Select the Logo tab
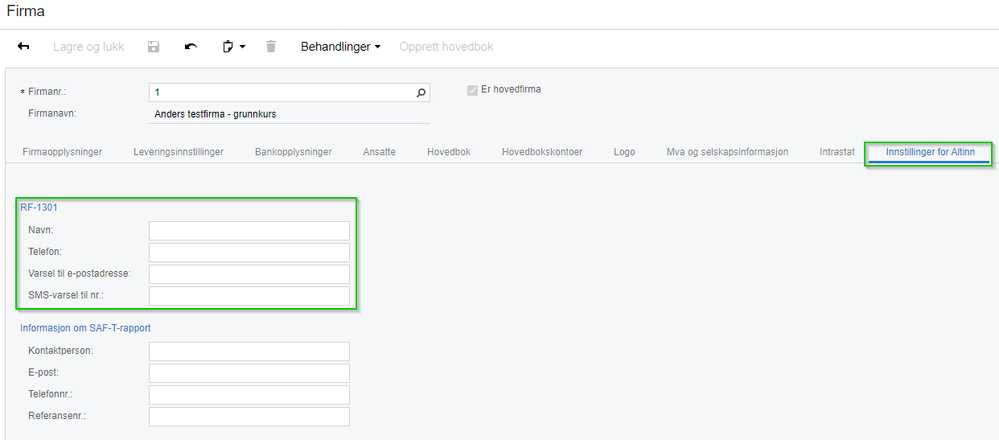The image size is (999, 440). point(624,152)
